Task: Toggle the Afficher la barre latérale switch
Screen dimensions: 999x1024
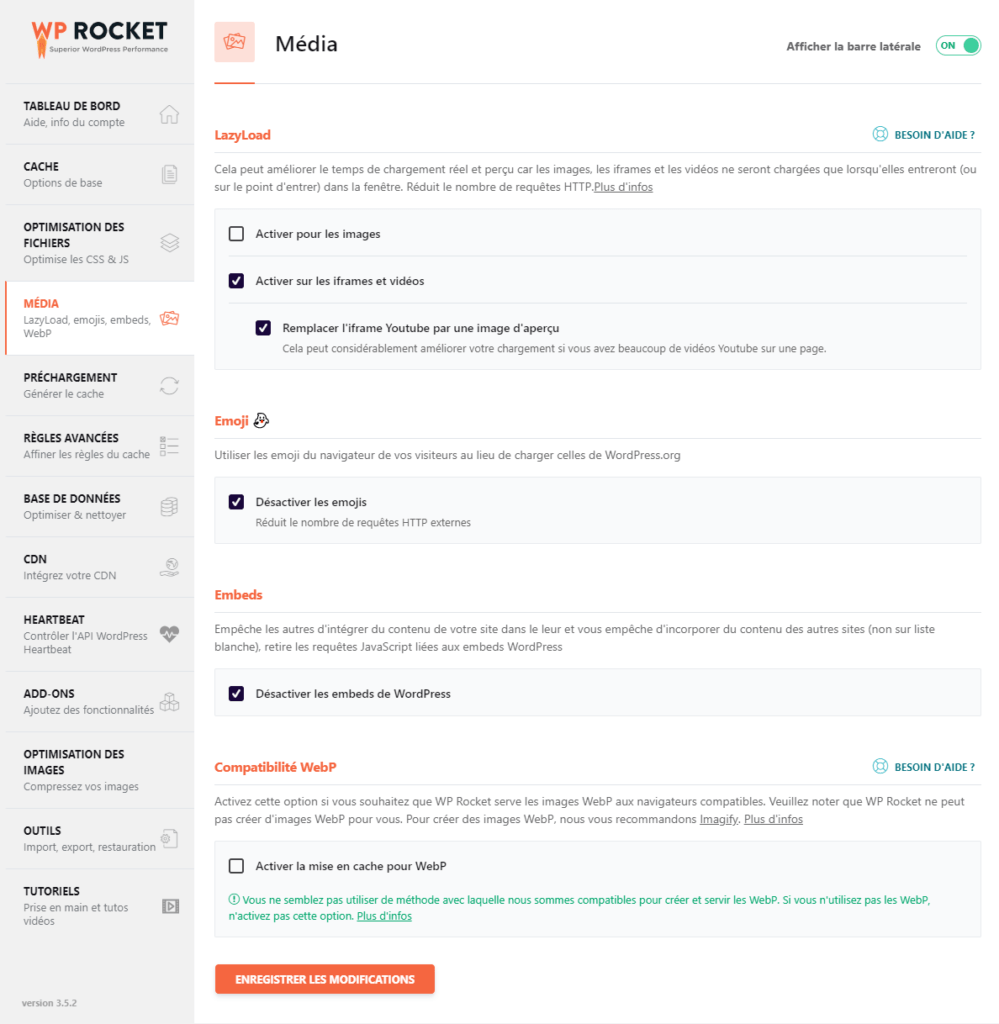Action: (957, 46)
